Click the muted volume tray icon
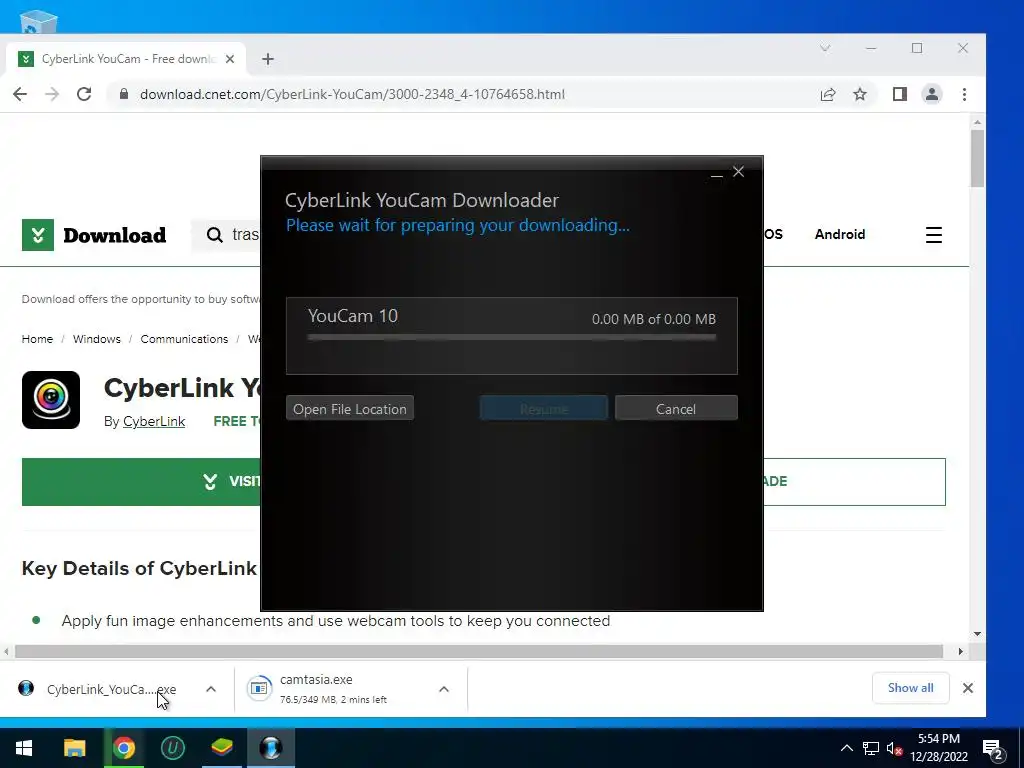Image resolution: width=1024 pixels, height=768 pixels. point(895,748)
